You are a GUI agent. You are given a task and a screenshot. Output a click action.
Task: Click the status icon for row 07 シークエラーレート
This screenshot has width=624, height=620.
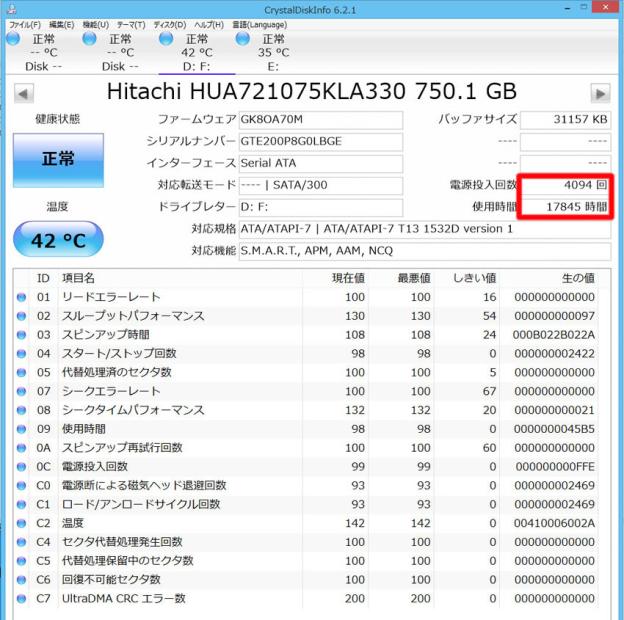[x=21, y=391]
